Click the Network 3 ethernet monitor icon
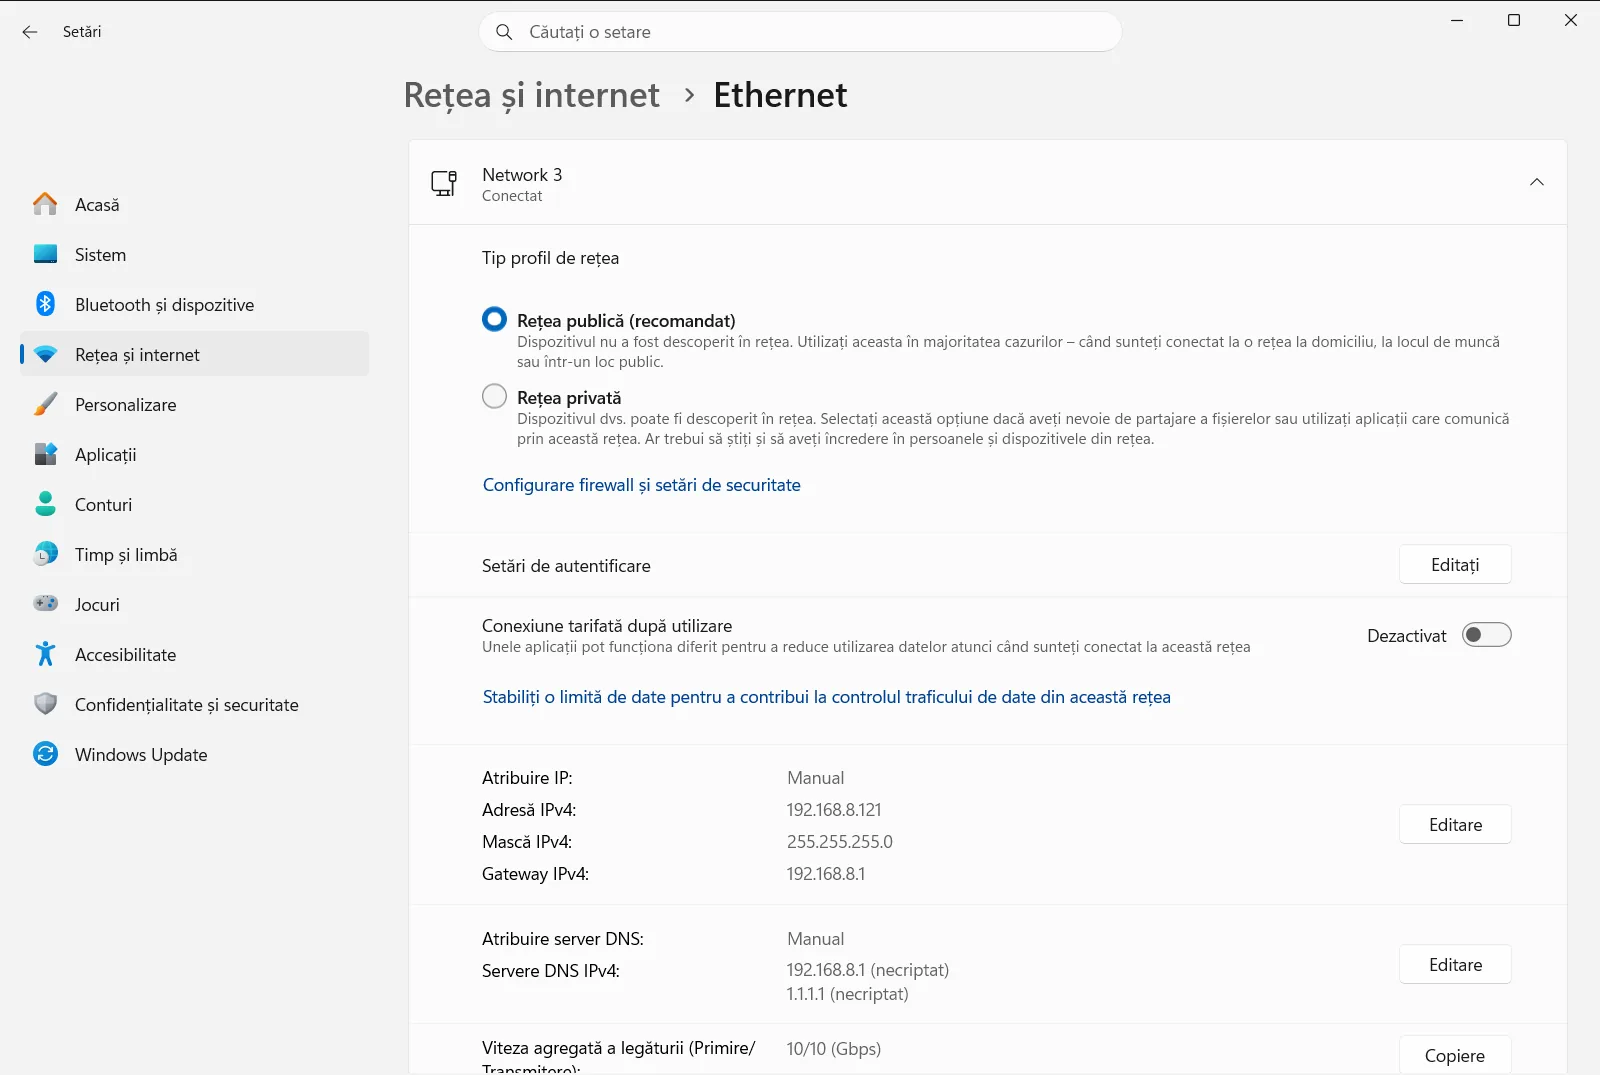The image size is (1600, 1075). click(444, 183)
